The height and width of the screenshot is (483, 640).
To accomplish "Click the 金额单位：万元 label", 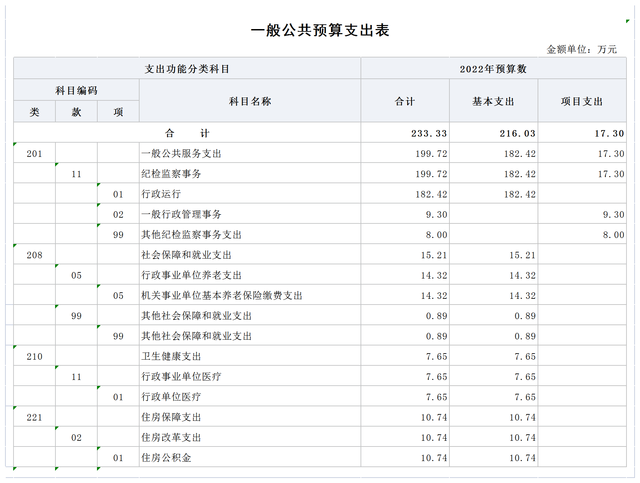I will (x=583, y=48).
